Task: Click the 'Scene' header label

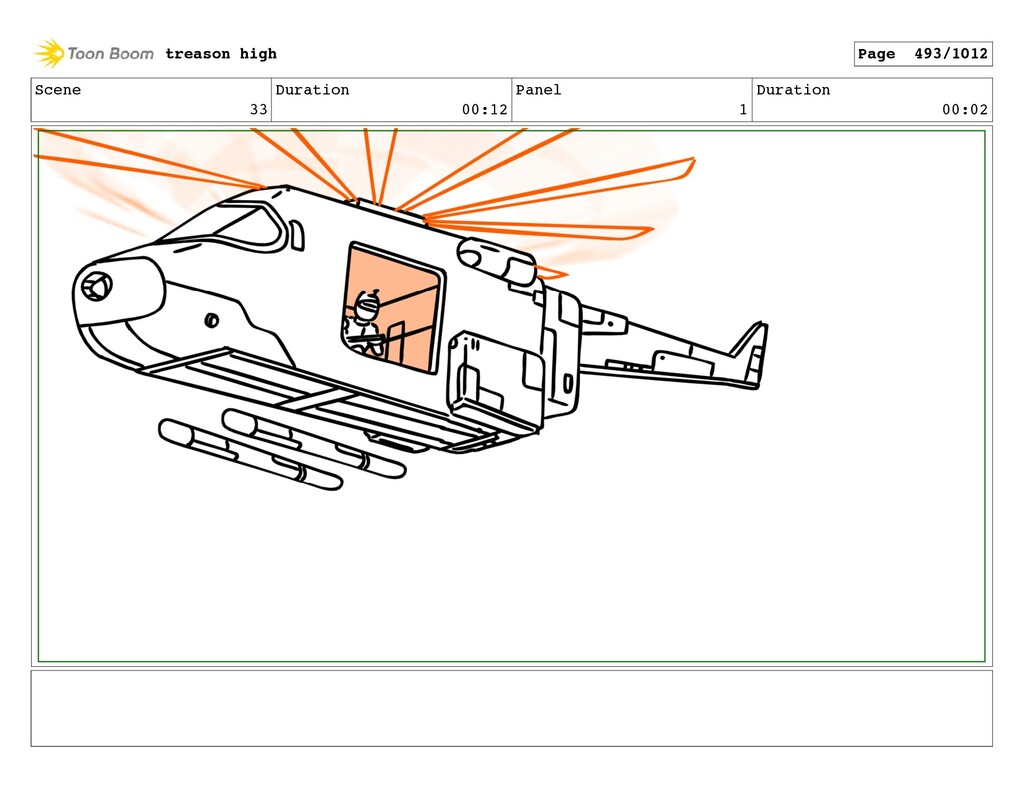Action: coord(58,90)
